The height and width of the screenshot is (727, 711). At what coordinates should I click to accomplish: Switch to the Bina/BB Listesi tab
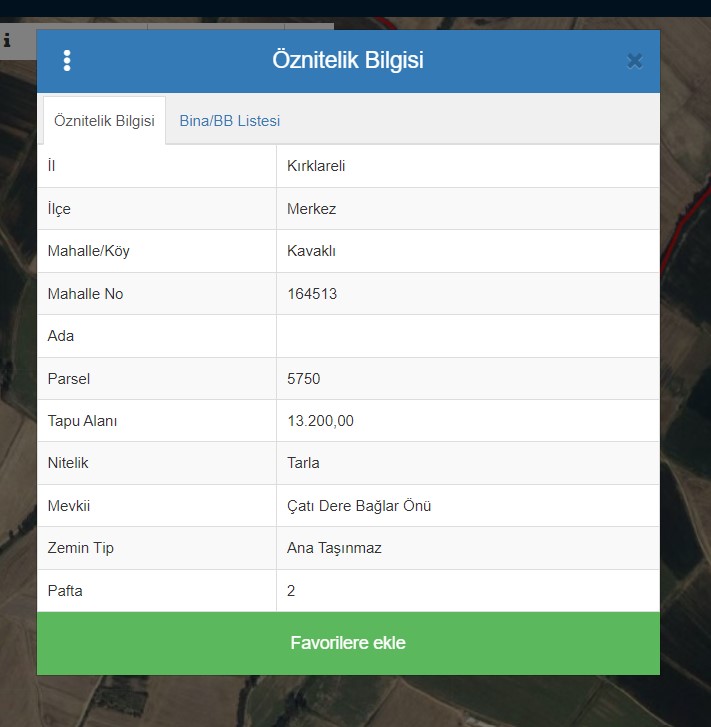pos(229,121)
